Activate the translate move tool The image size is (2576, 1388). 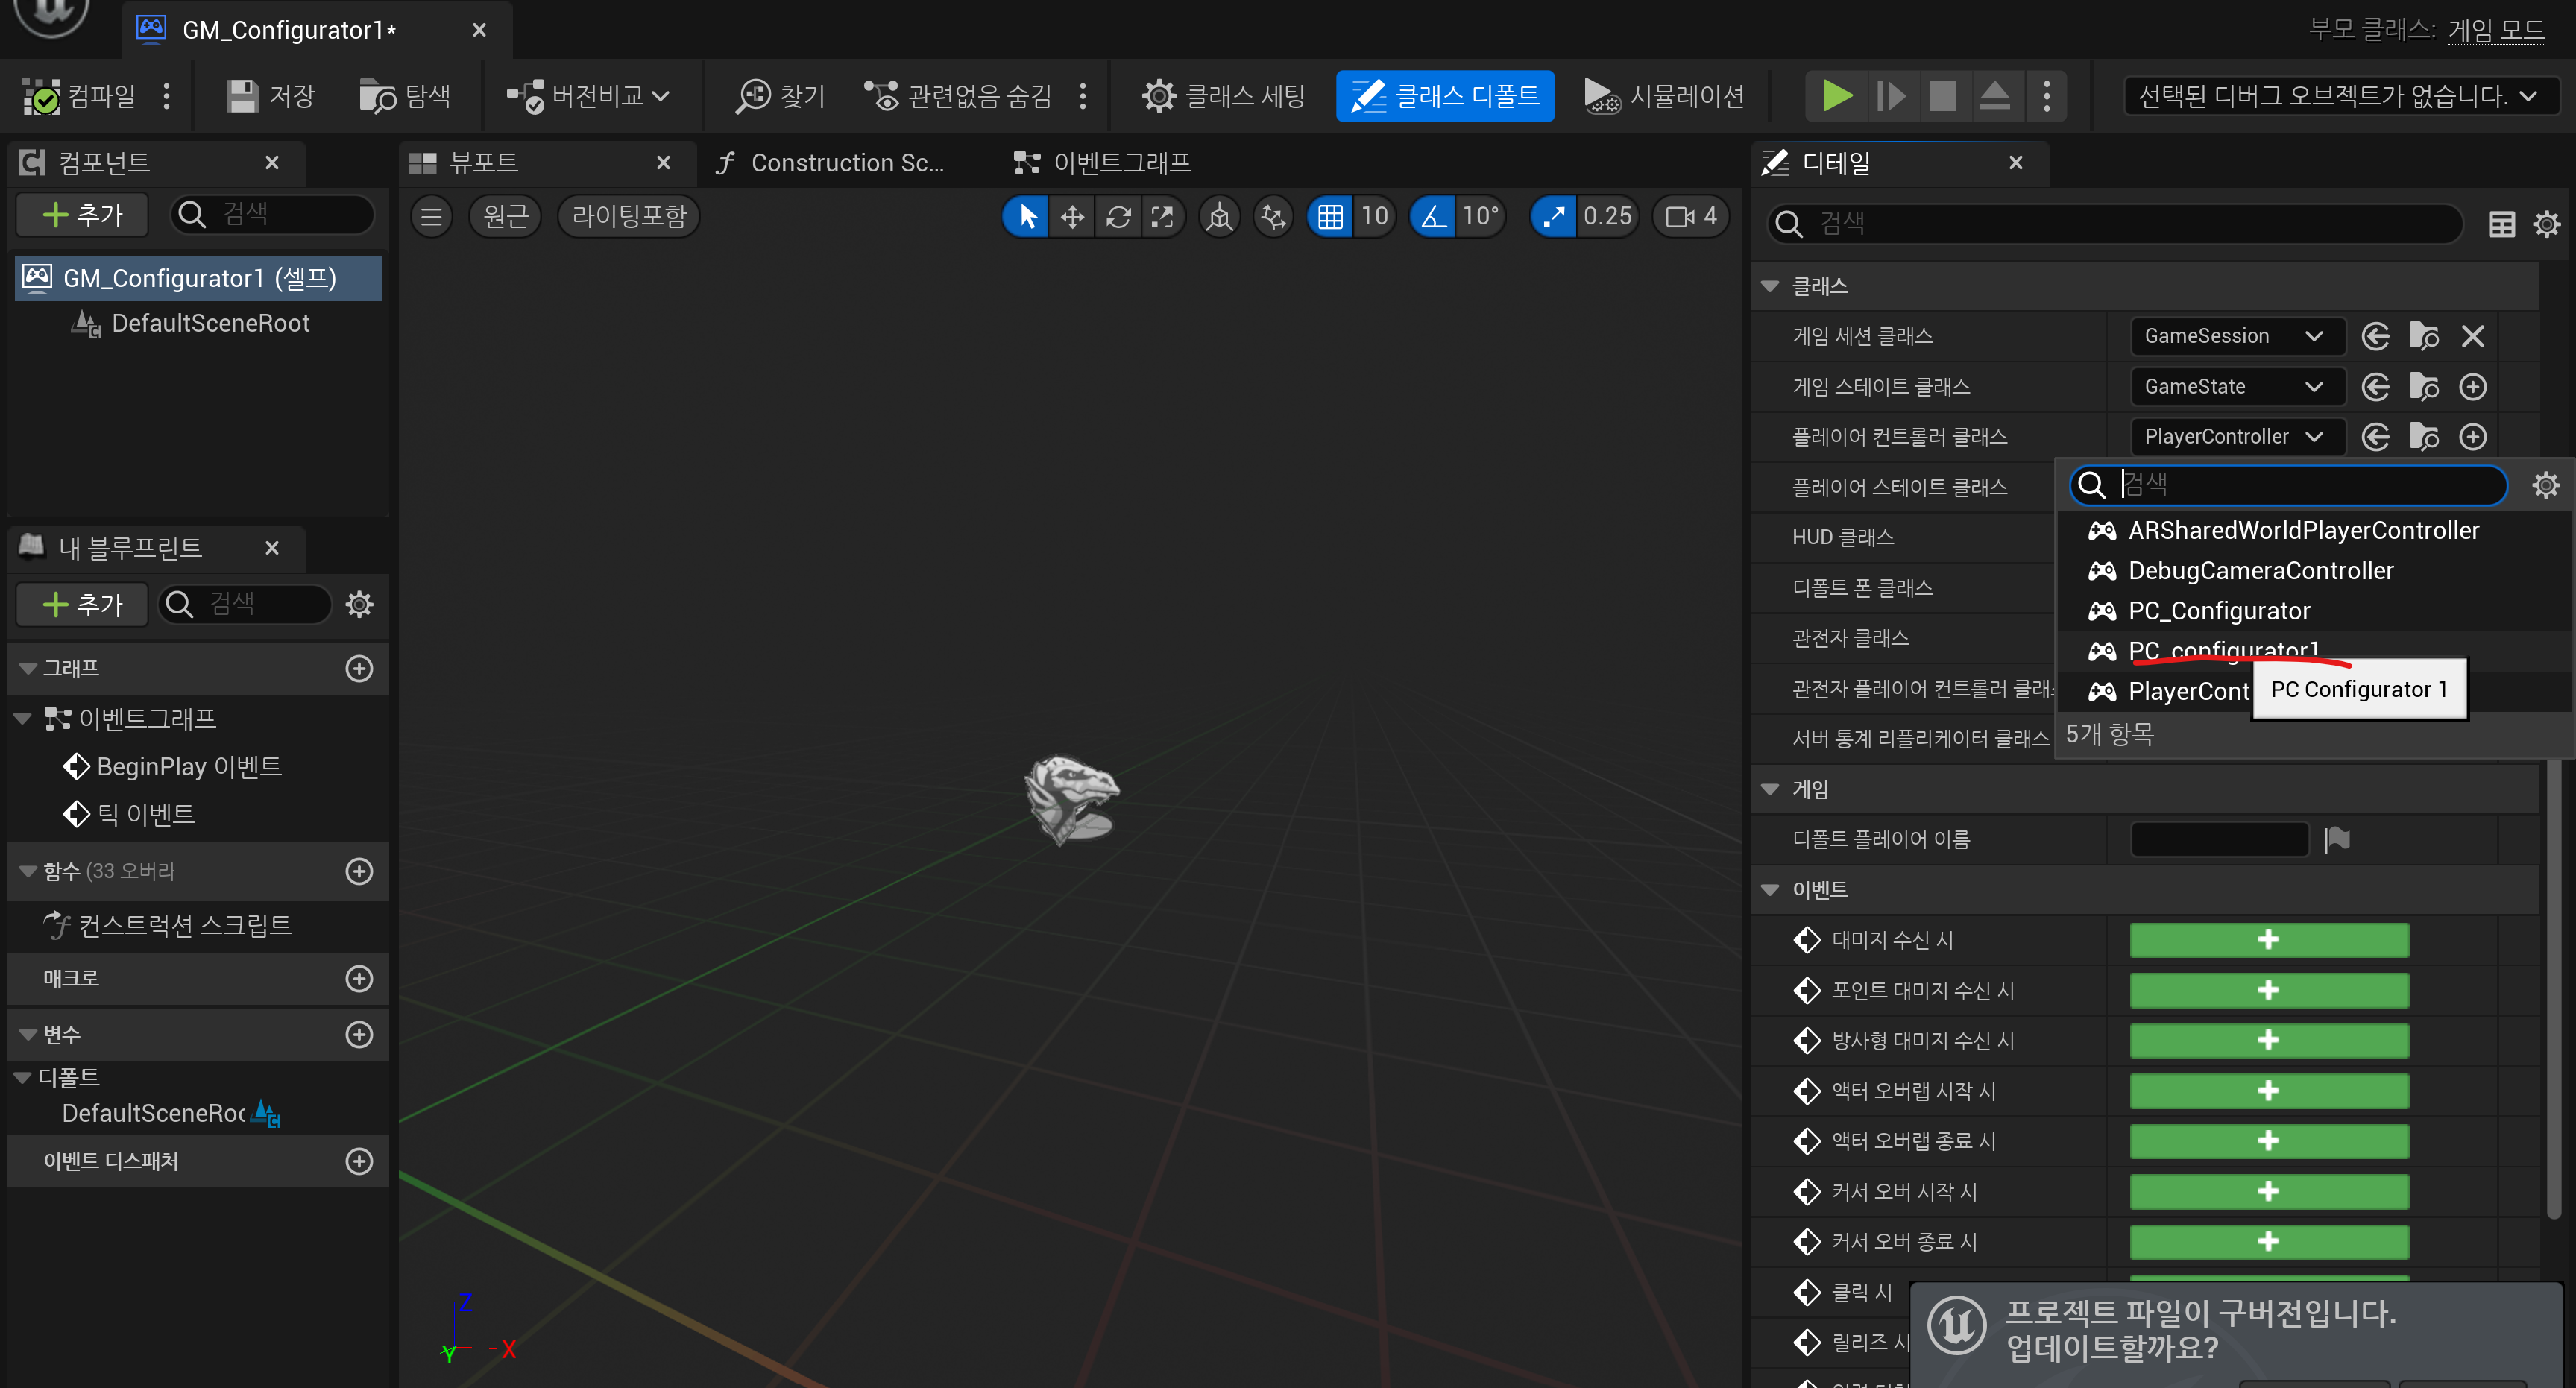(x=1072, y=216)
